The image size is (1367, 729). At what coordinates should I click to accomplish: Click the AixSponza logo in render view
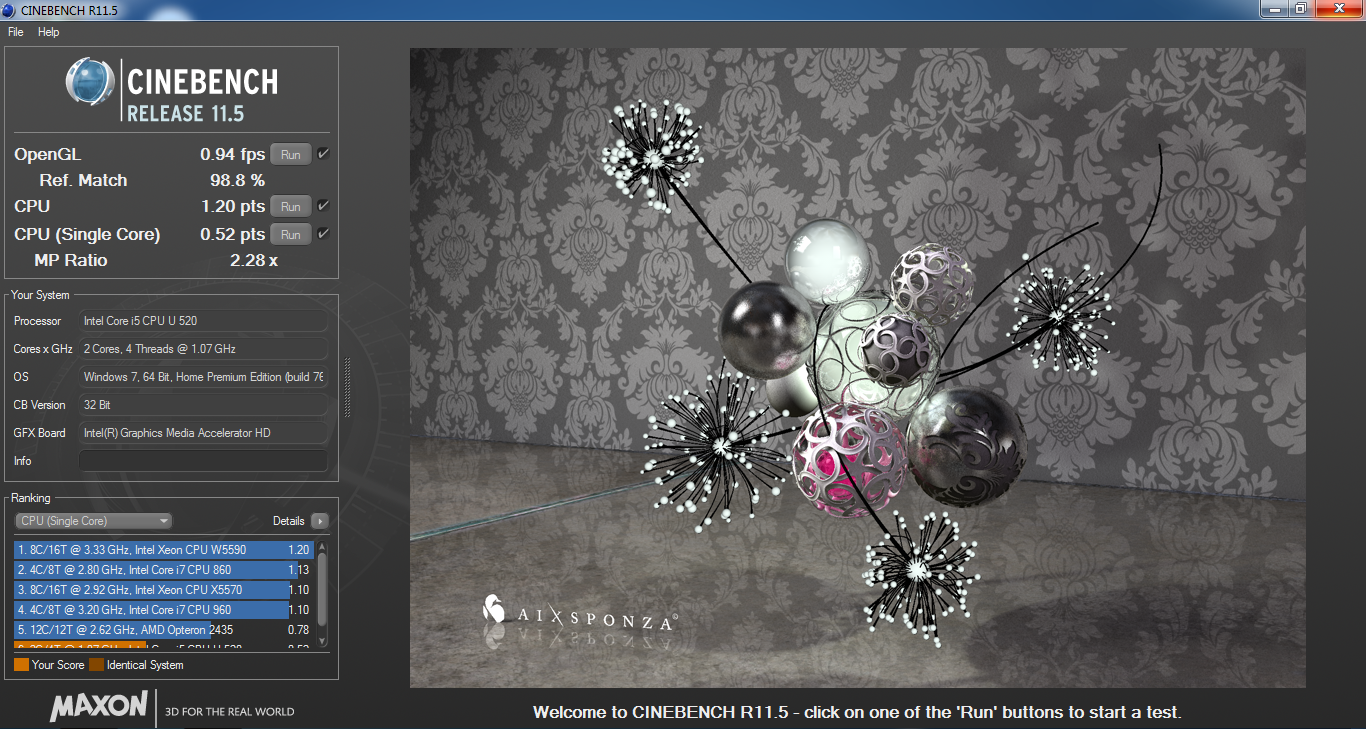point(492,609)
